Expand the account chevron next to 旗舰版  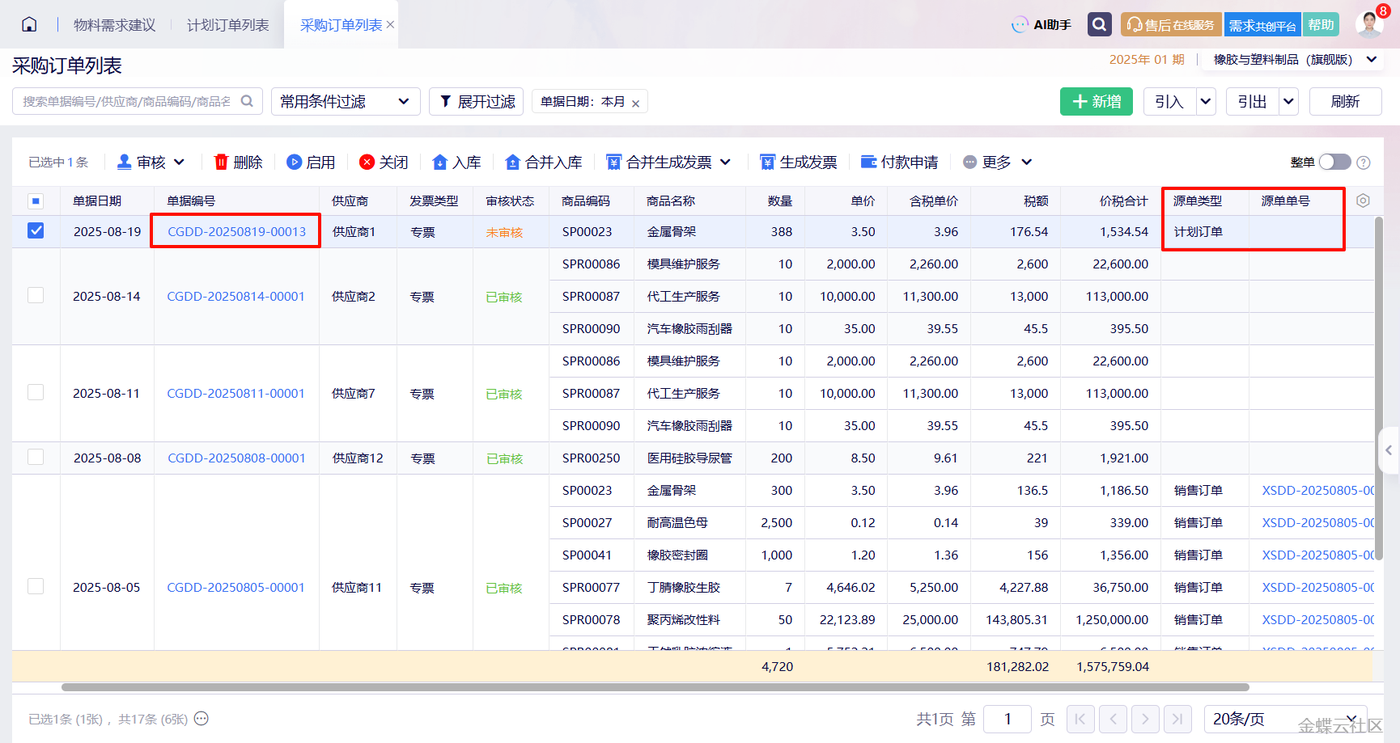pyautogui.click(x=1371, y=60)
